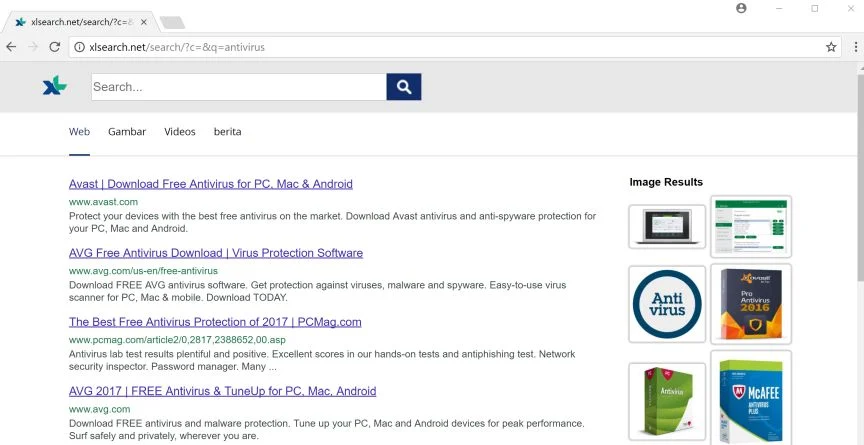Open AVG Free Antivirus Download link
The width and height of the screenshot is (864, 445).
click(x=216, y=253)
